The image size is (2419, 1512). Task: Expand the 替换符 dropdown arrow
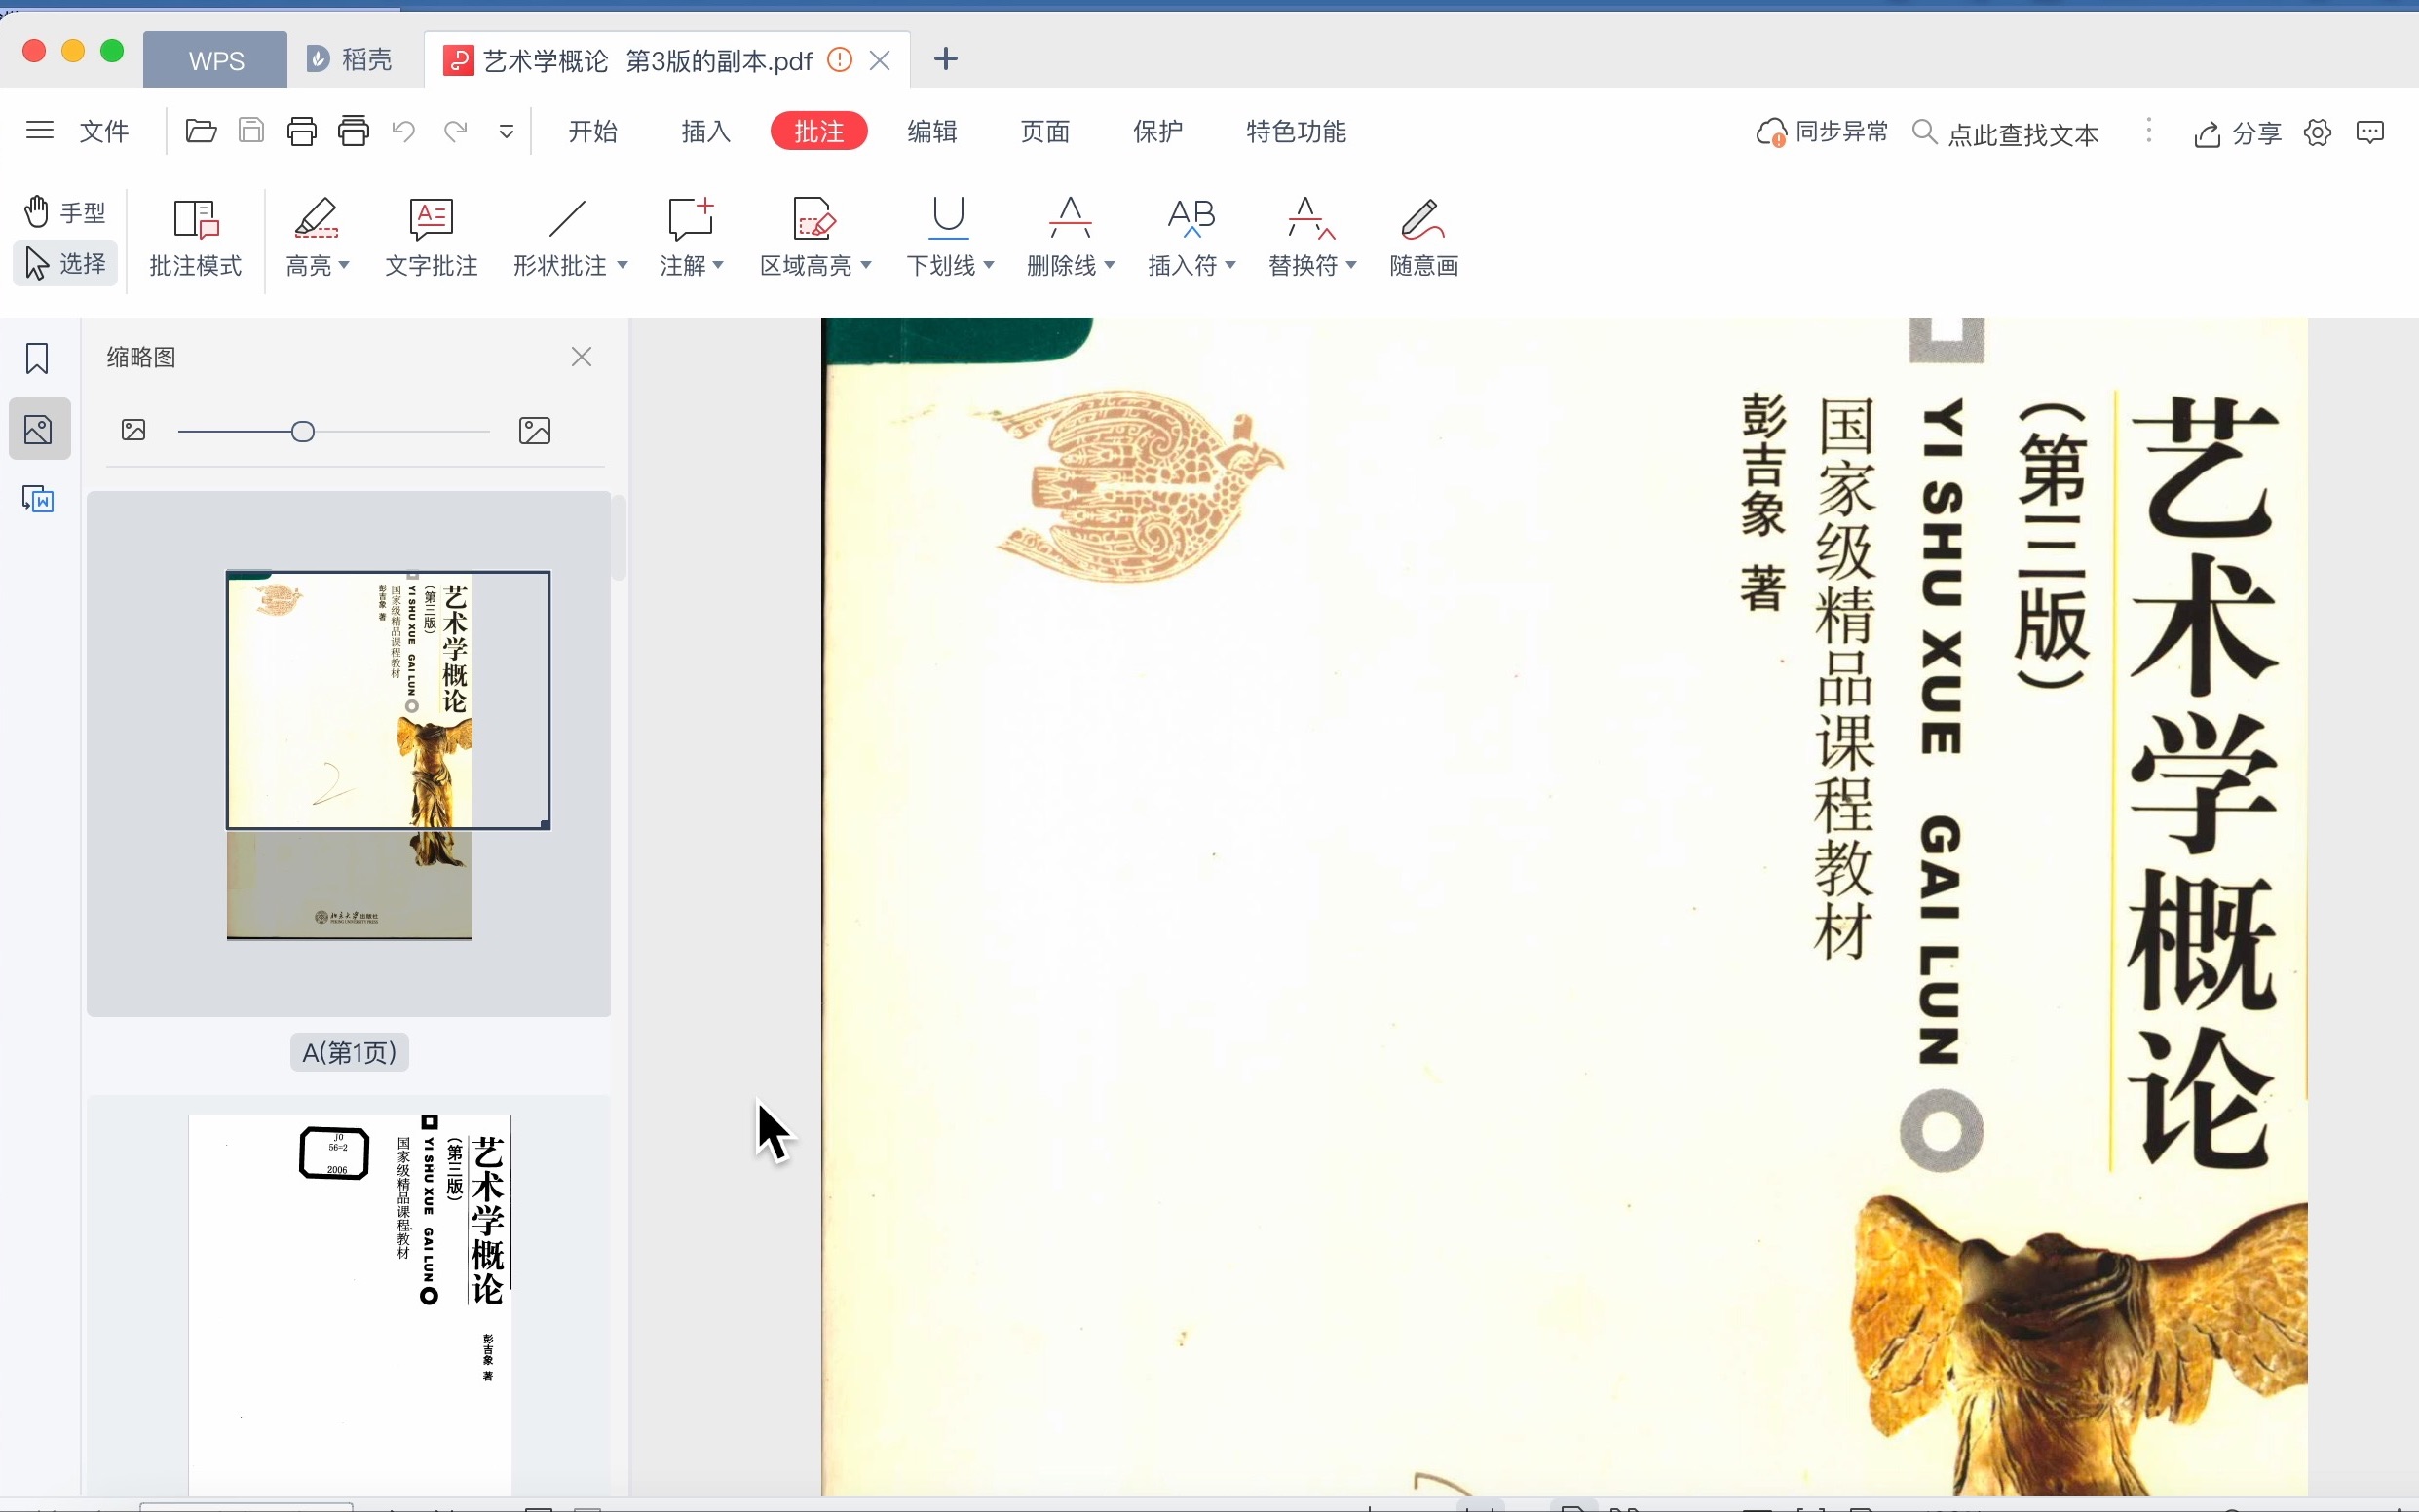[1353, 265]
